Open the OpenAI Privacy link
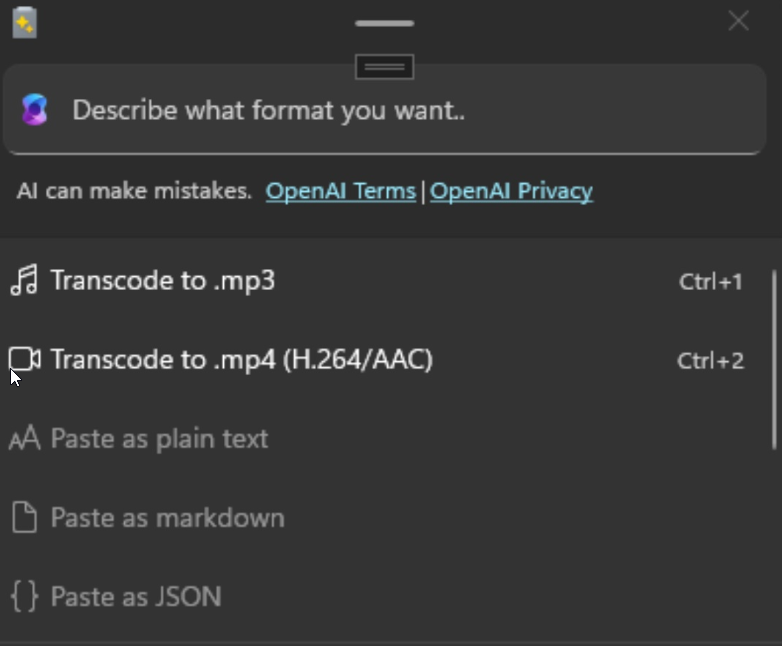782x646 pixels. click(x=511, y=191)
